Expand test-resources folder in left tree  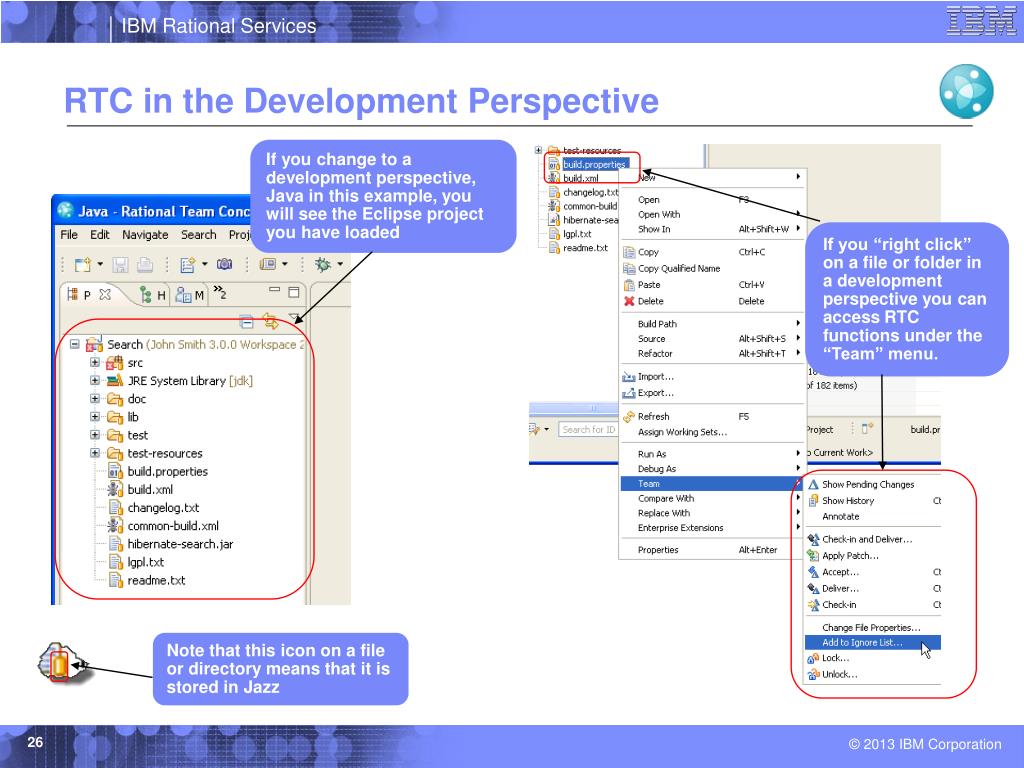[x=95, y=453]
